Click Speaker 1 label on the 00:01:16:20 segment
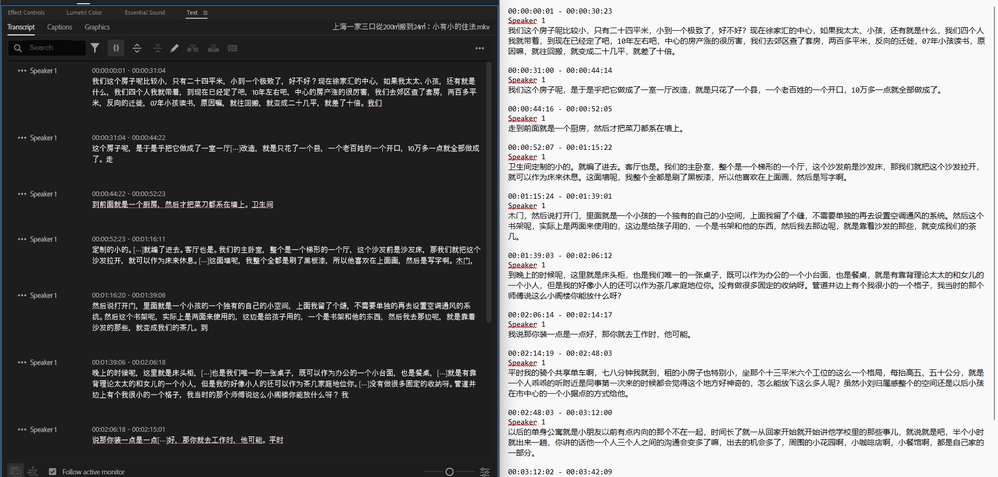 pyautogui.click(x=43, y=295)
